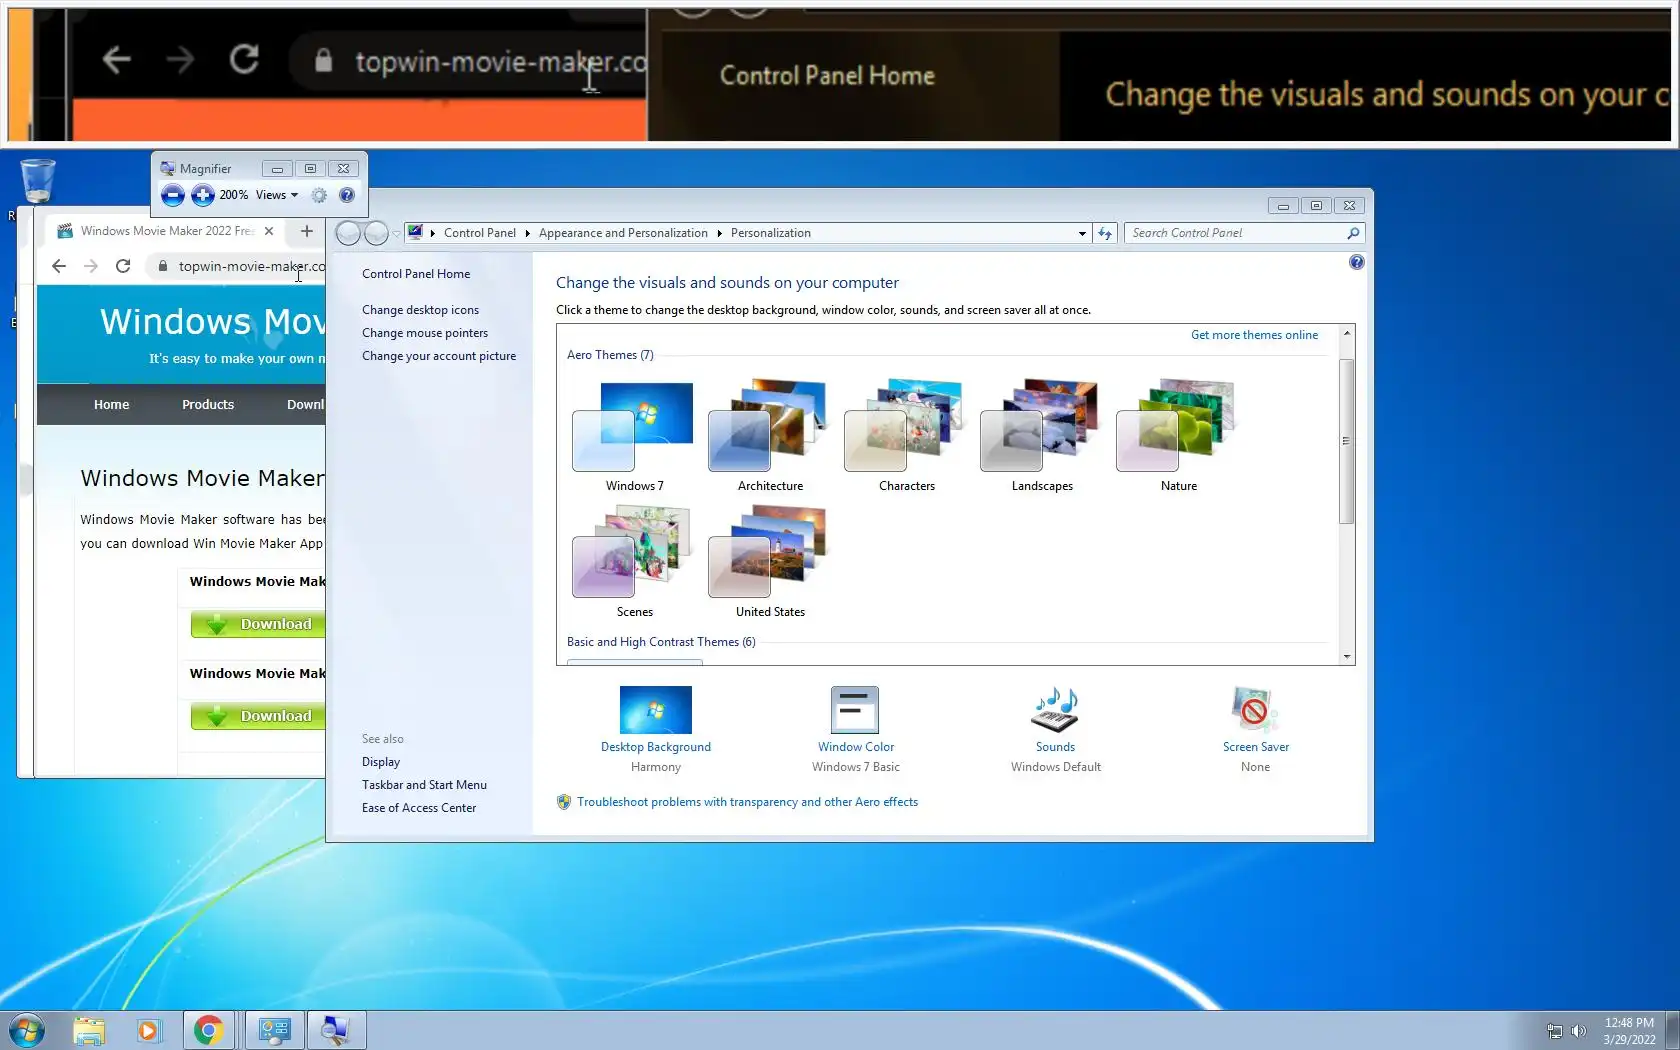Close the Windows Movie Maker 2022 browser tab
Screen dimensions: 1680x1050
click(269, 231)
